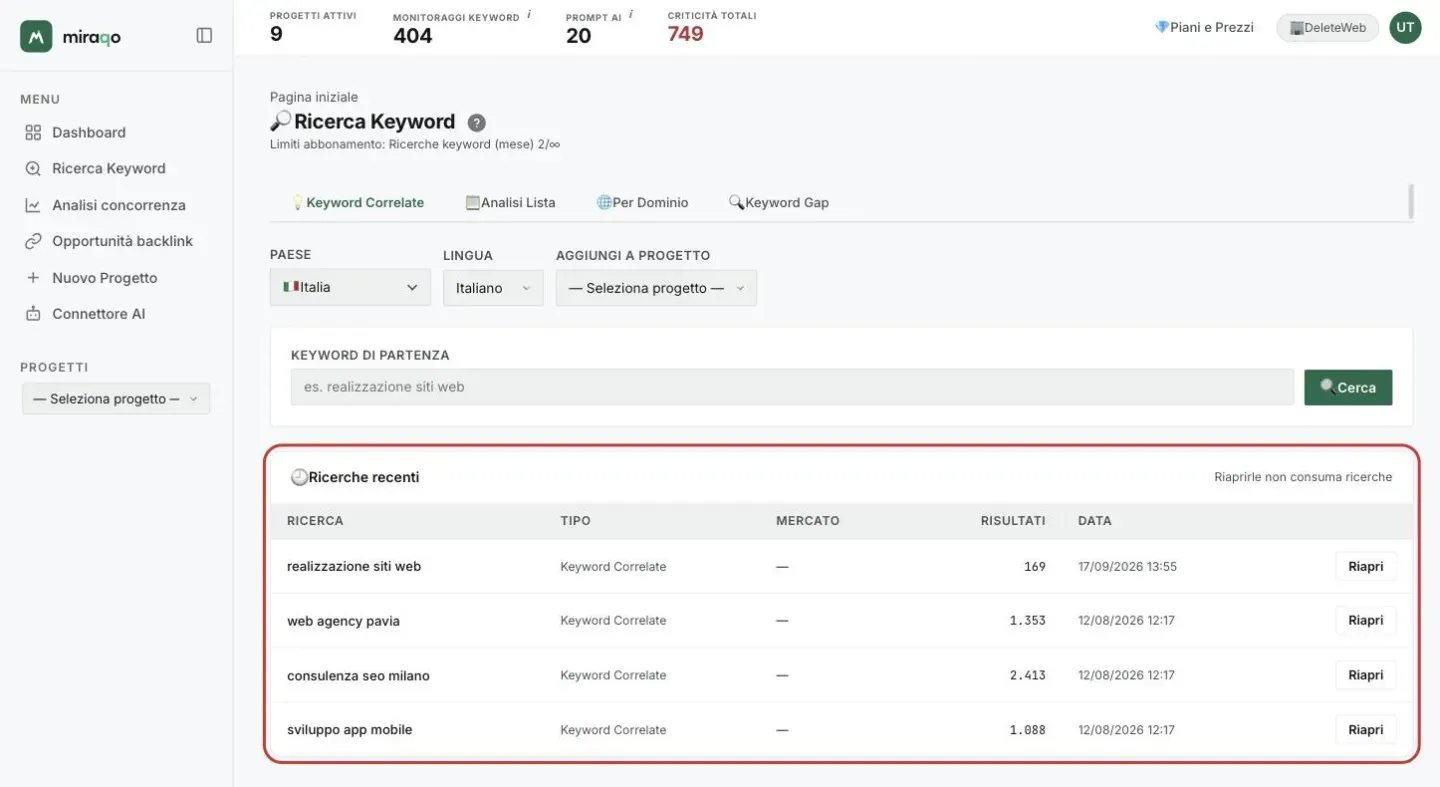The image size is (1440, 787).
Task: Switch to the Keyword Correlate tab
Action: pos(357,203)
